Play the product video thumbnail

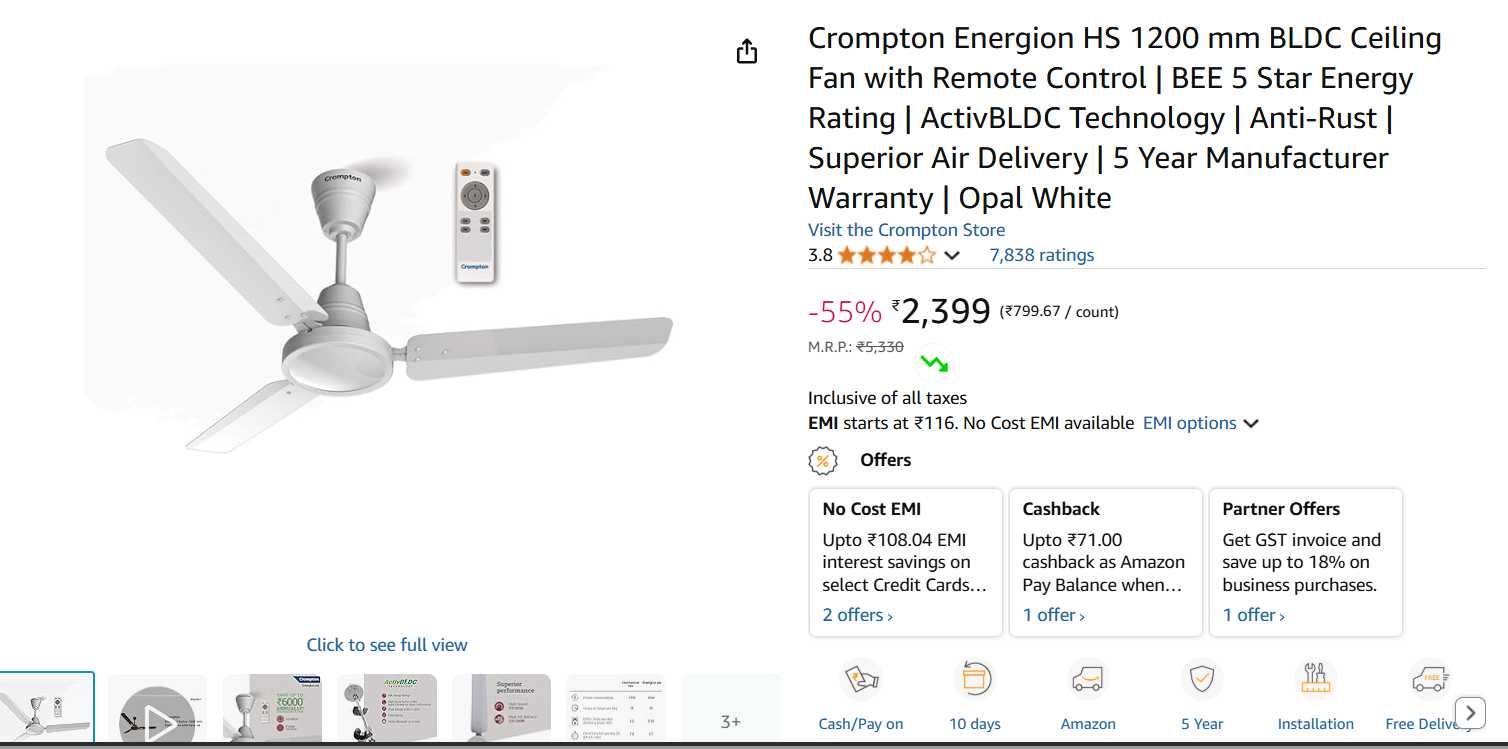[x=157, y=712]
